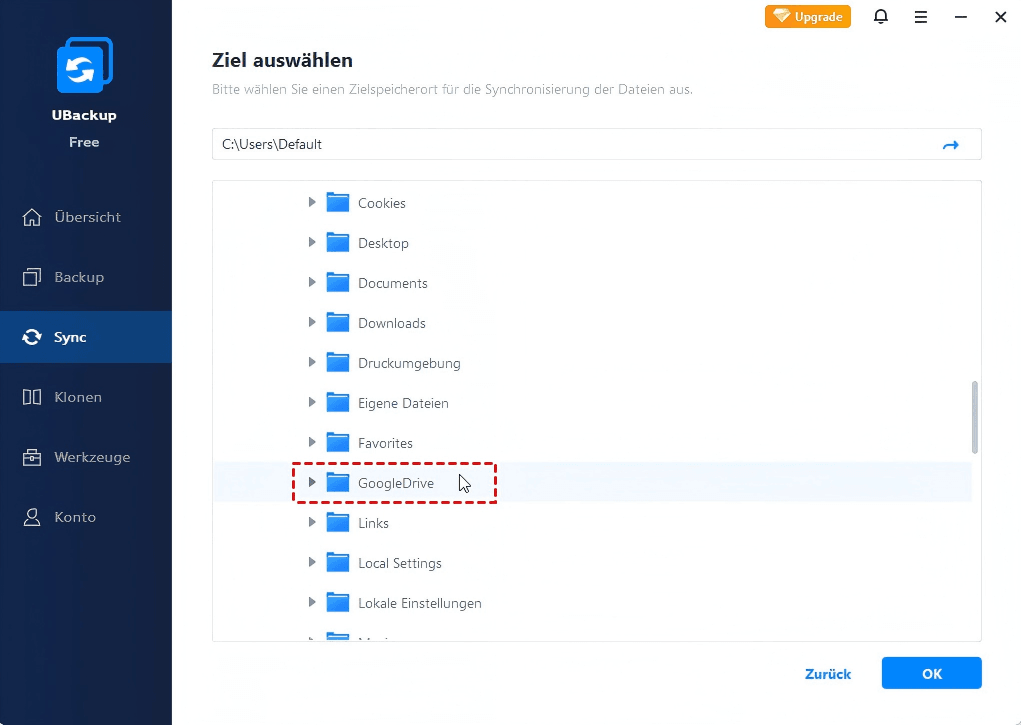Click the Klonen sidebar icon

32,397
